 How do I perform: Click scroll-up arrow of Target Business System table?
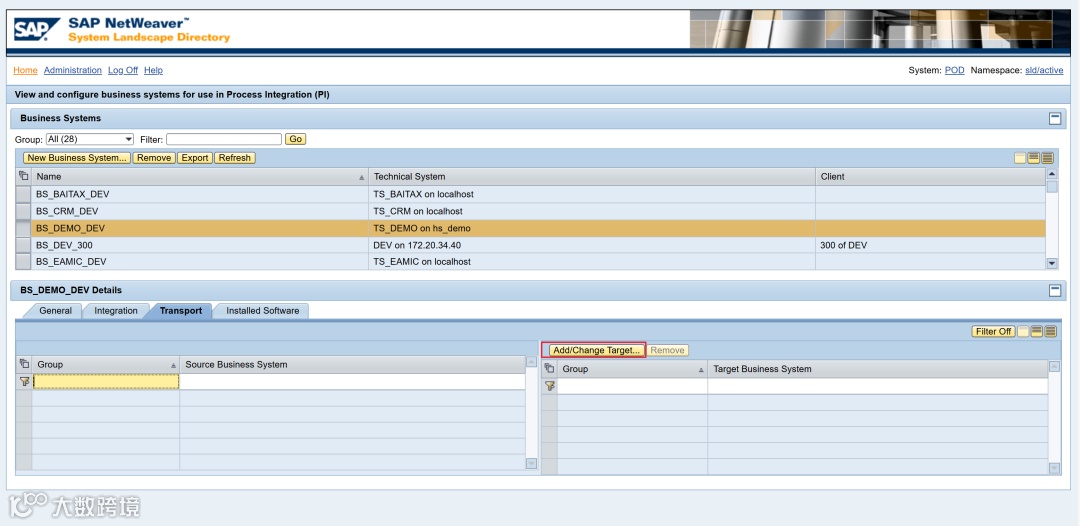(x=1055, y=367)
